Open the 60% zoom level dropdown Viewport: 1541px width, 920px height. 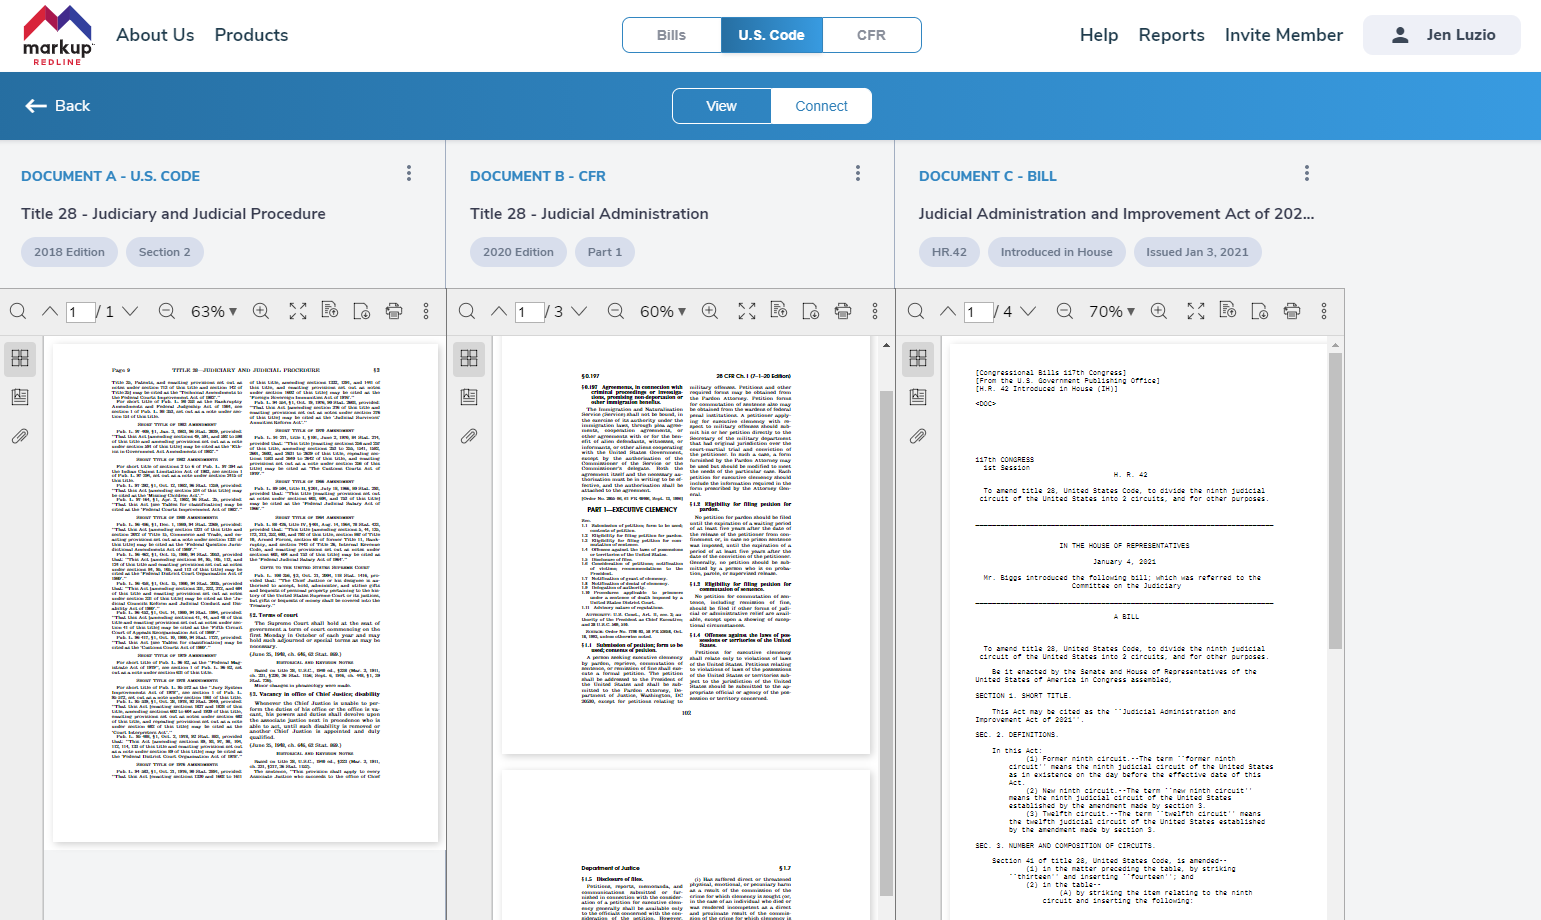(x=663, y=311)
